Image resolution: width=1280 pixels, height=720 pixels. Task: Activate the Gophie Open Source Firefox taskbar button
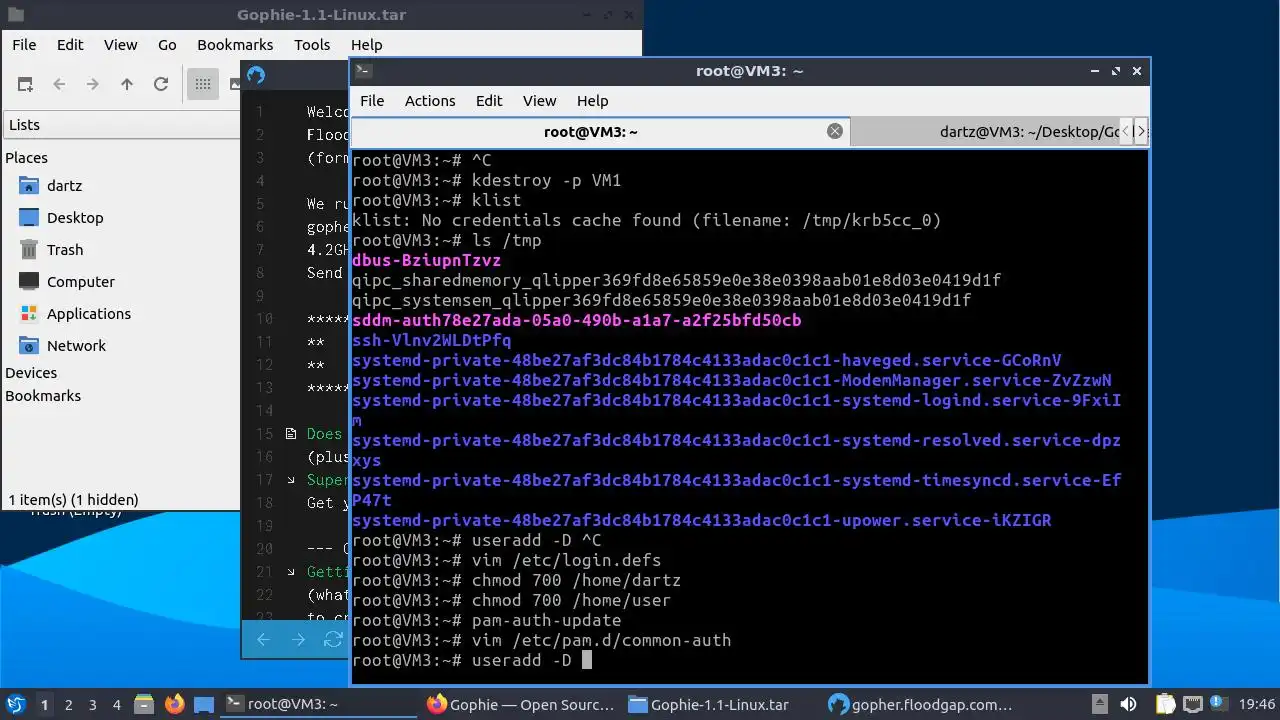520,704
